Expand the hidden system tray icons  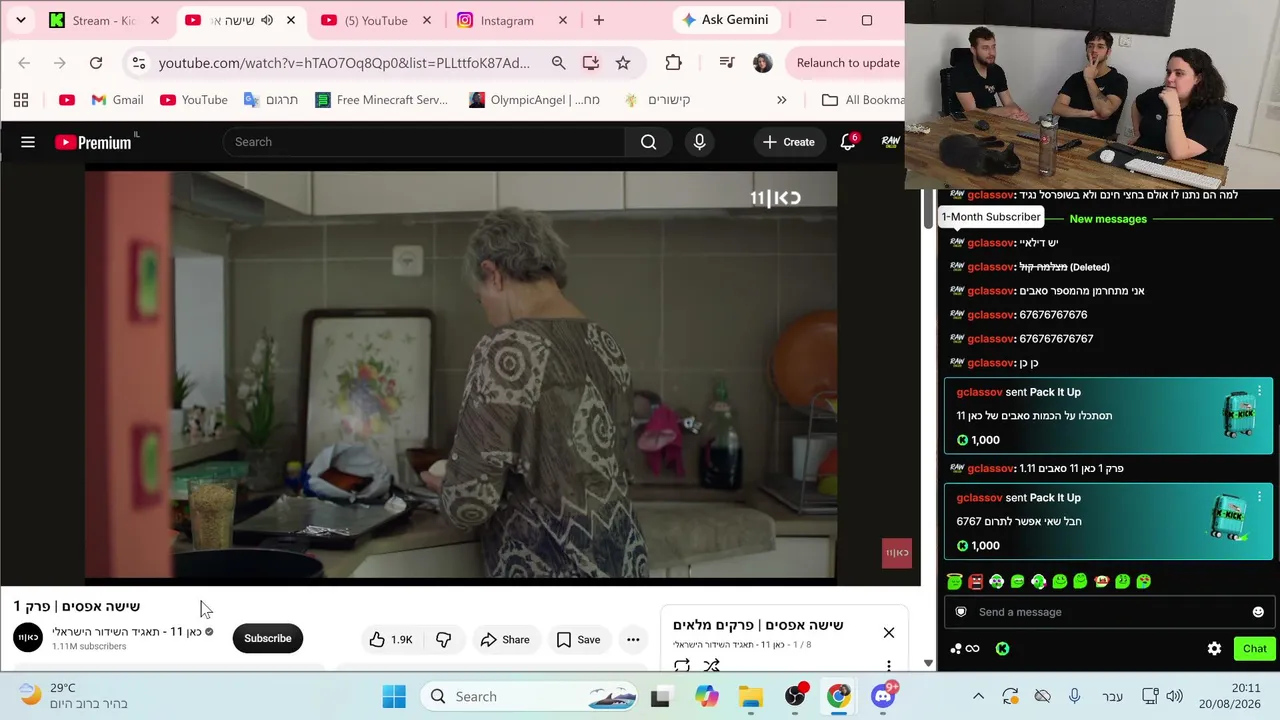pyautogui.click(x=978, y=697)
